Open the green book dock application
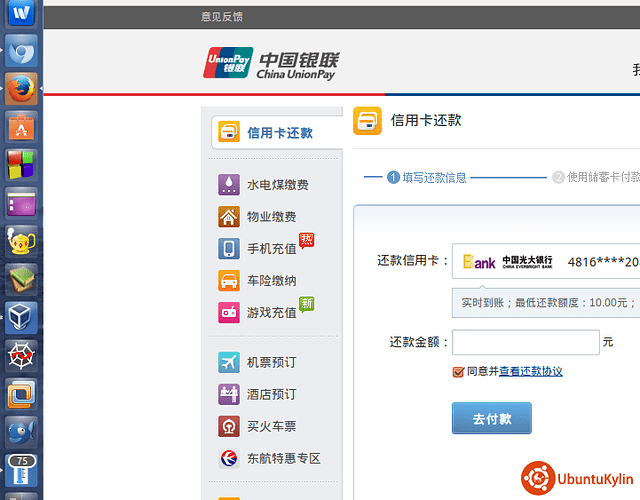 (x=21, y=279)
